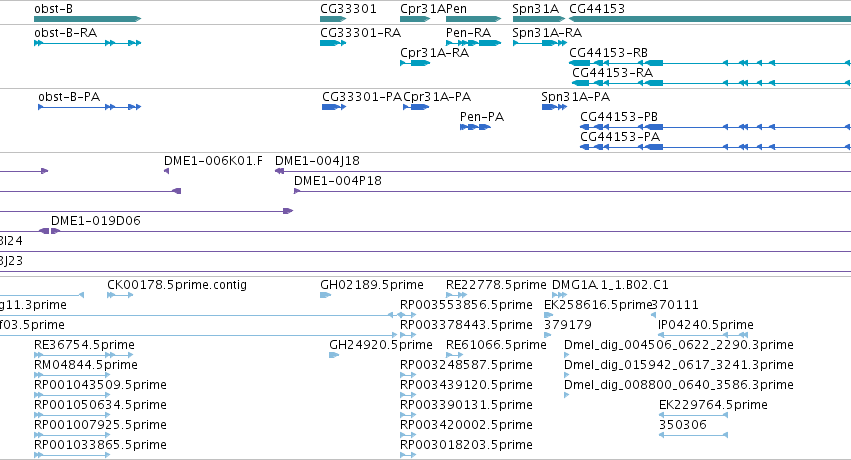Click the RP003553856.5prime label
This screenshot has height=460, width=851.
tap(466, 305)
